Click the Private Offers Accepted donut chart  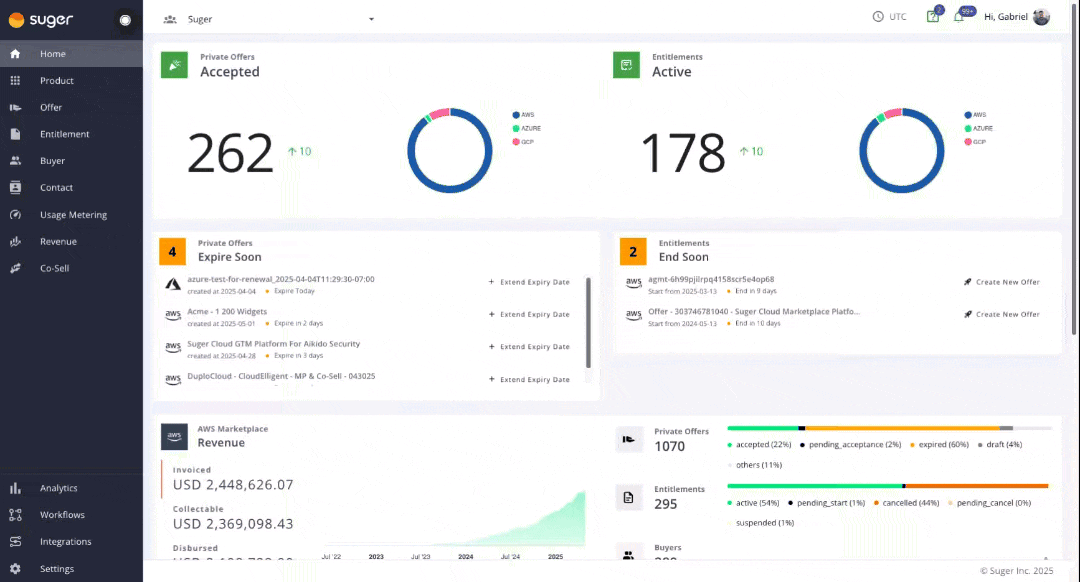tap(450, 150)
